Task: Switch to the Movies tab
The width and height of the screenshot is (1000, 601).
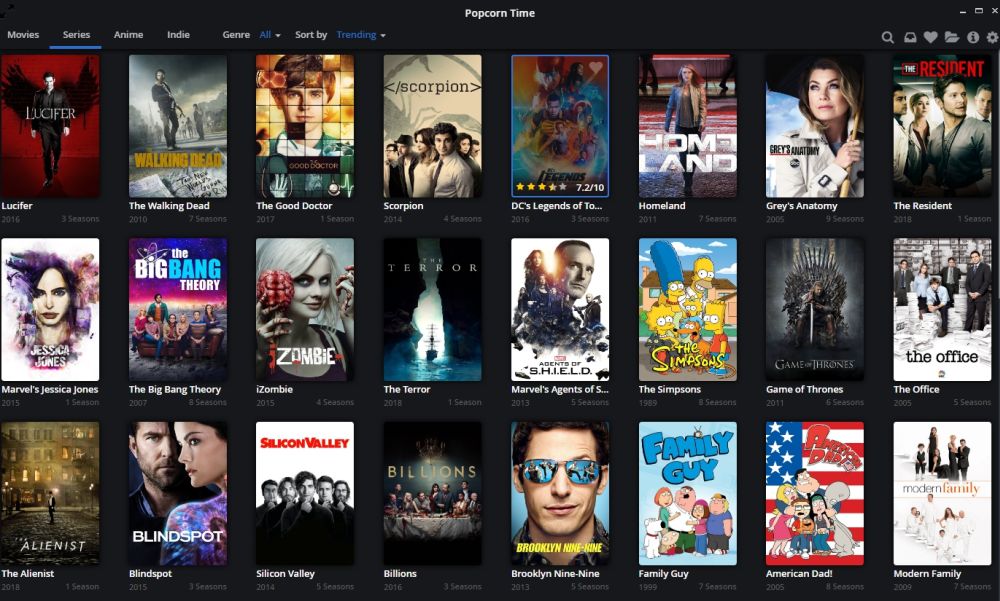Action: pos(22,34)
